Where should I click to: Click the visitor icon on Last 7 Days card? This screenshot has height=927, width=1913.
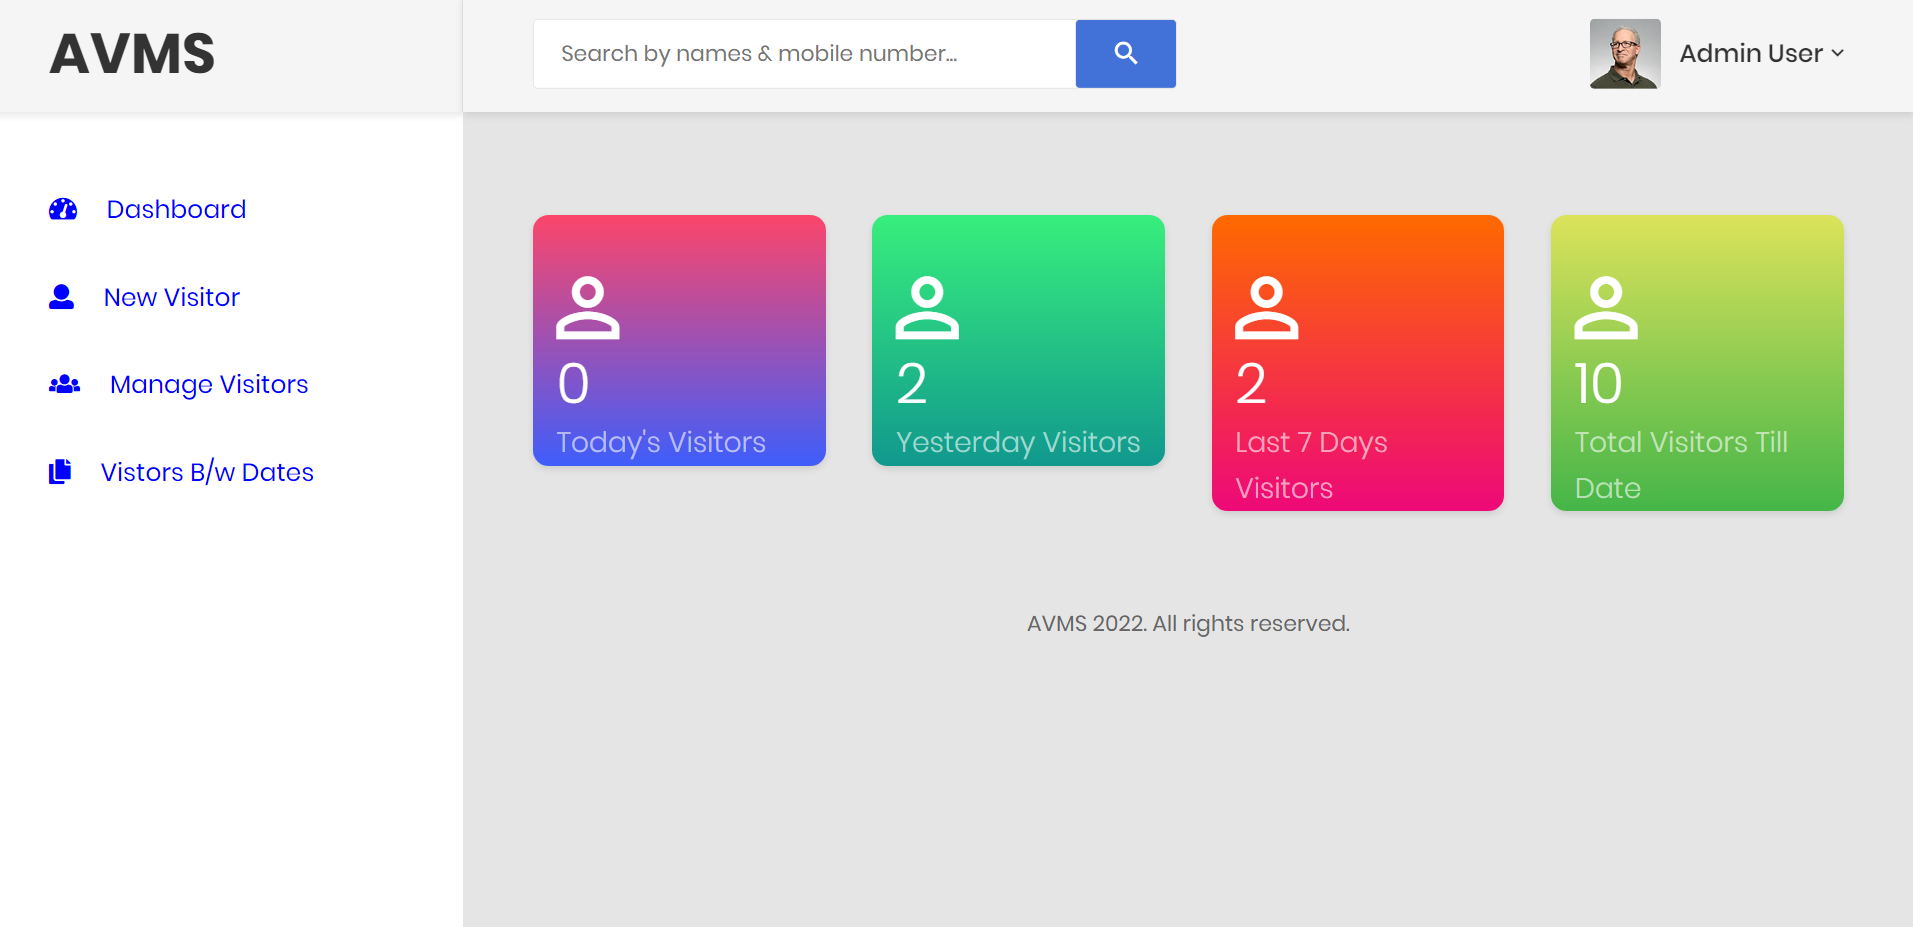tap(1265, 307)
